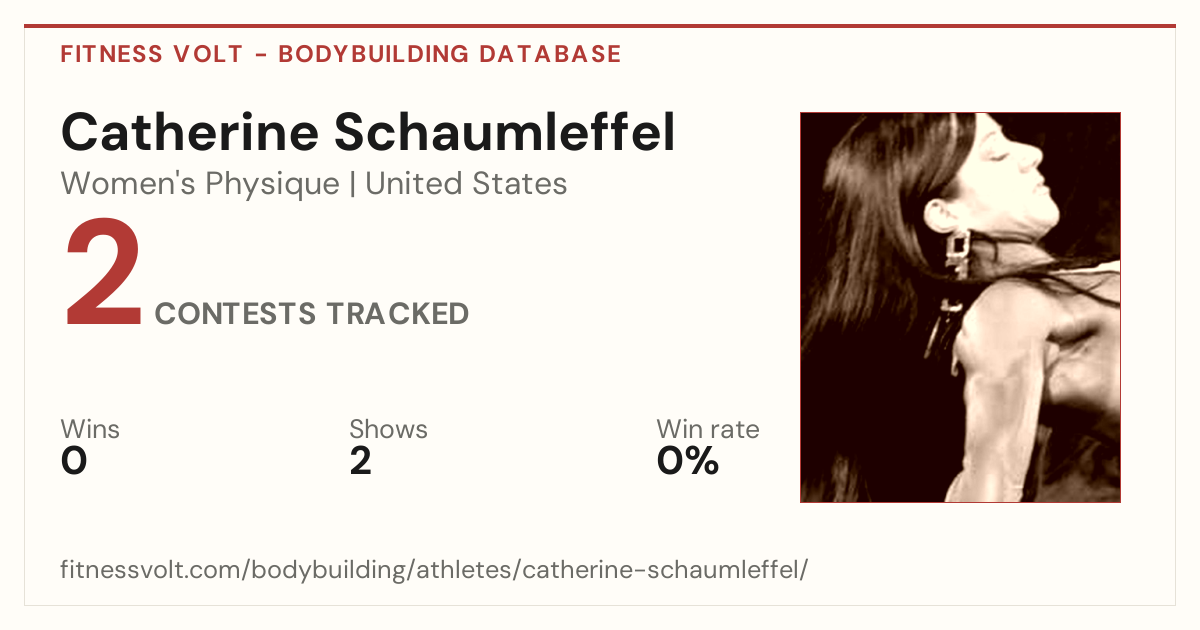Click the Shows label

[388, 430]
